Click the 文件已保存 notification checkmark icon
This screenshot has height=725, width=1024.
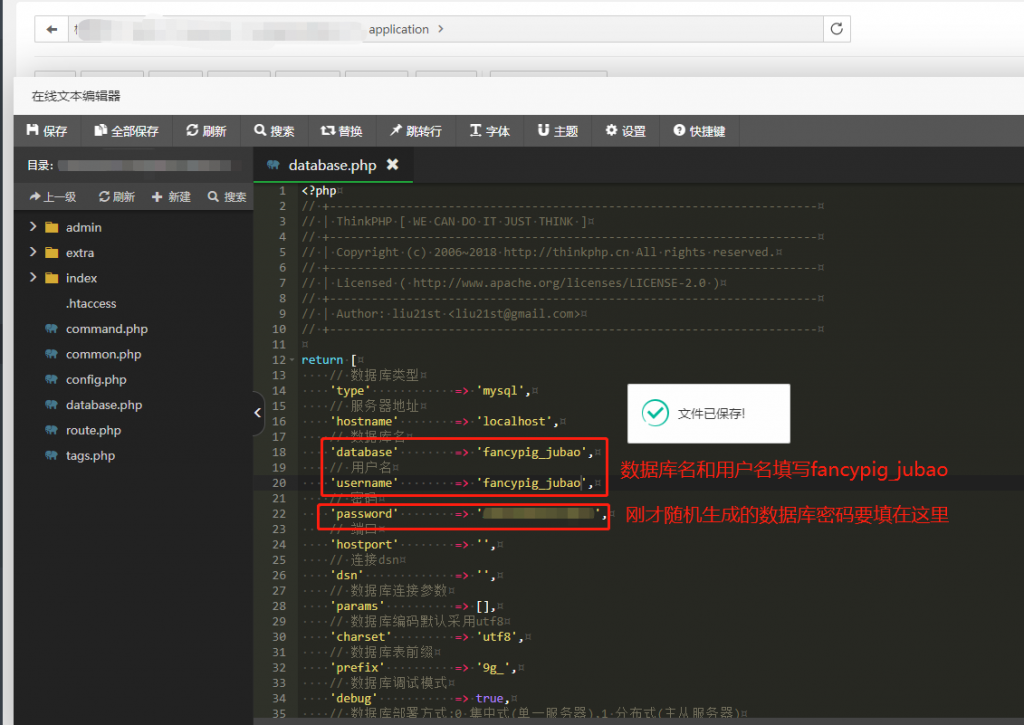pyautogui.click(x=655, y=413)
